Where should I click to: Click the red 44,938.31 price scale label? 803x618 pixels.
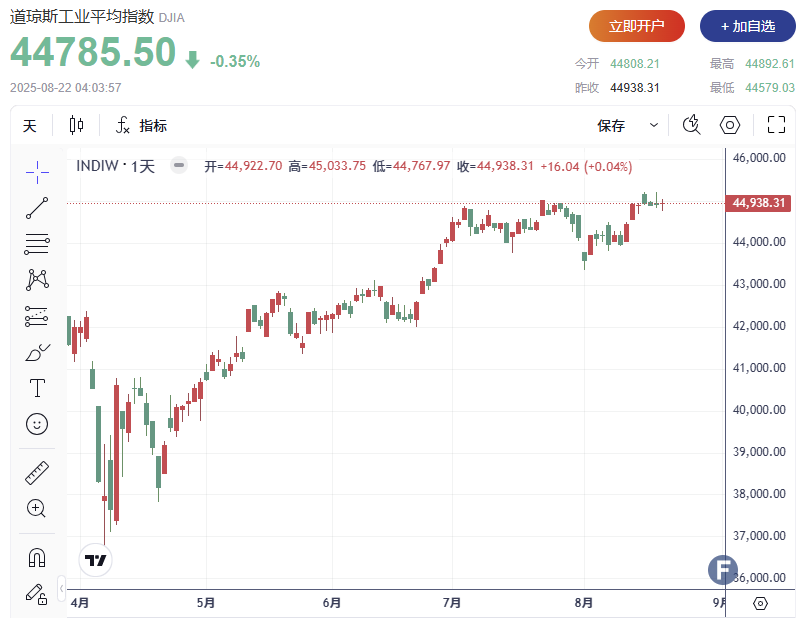[758, 203]
